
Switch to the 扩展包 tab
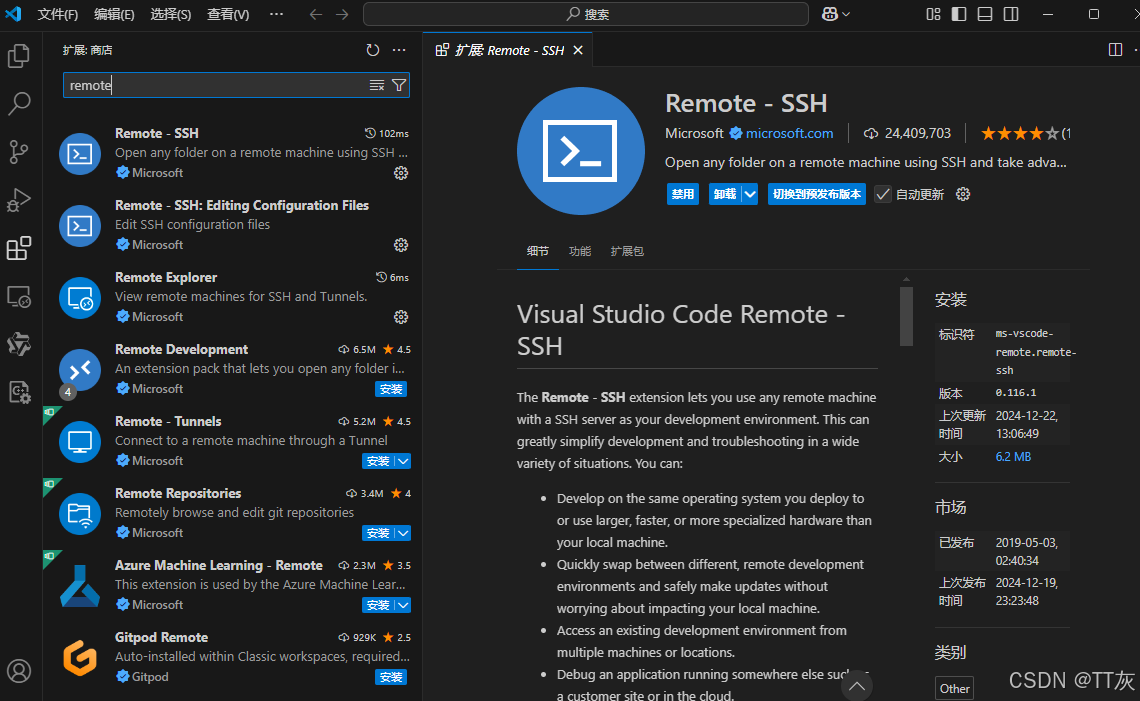pos(627,251)
